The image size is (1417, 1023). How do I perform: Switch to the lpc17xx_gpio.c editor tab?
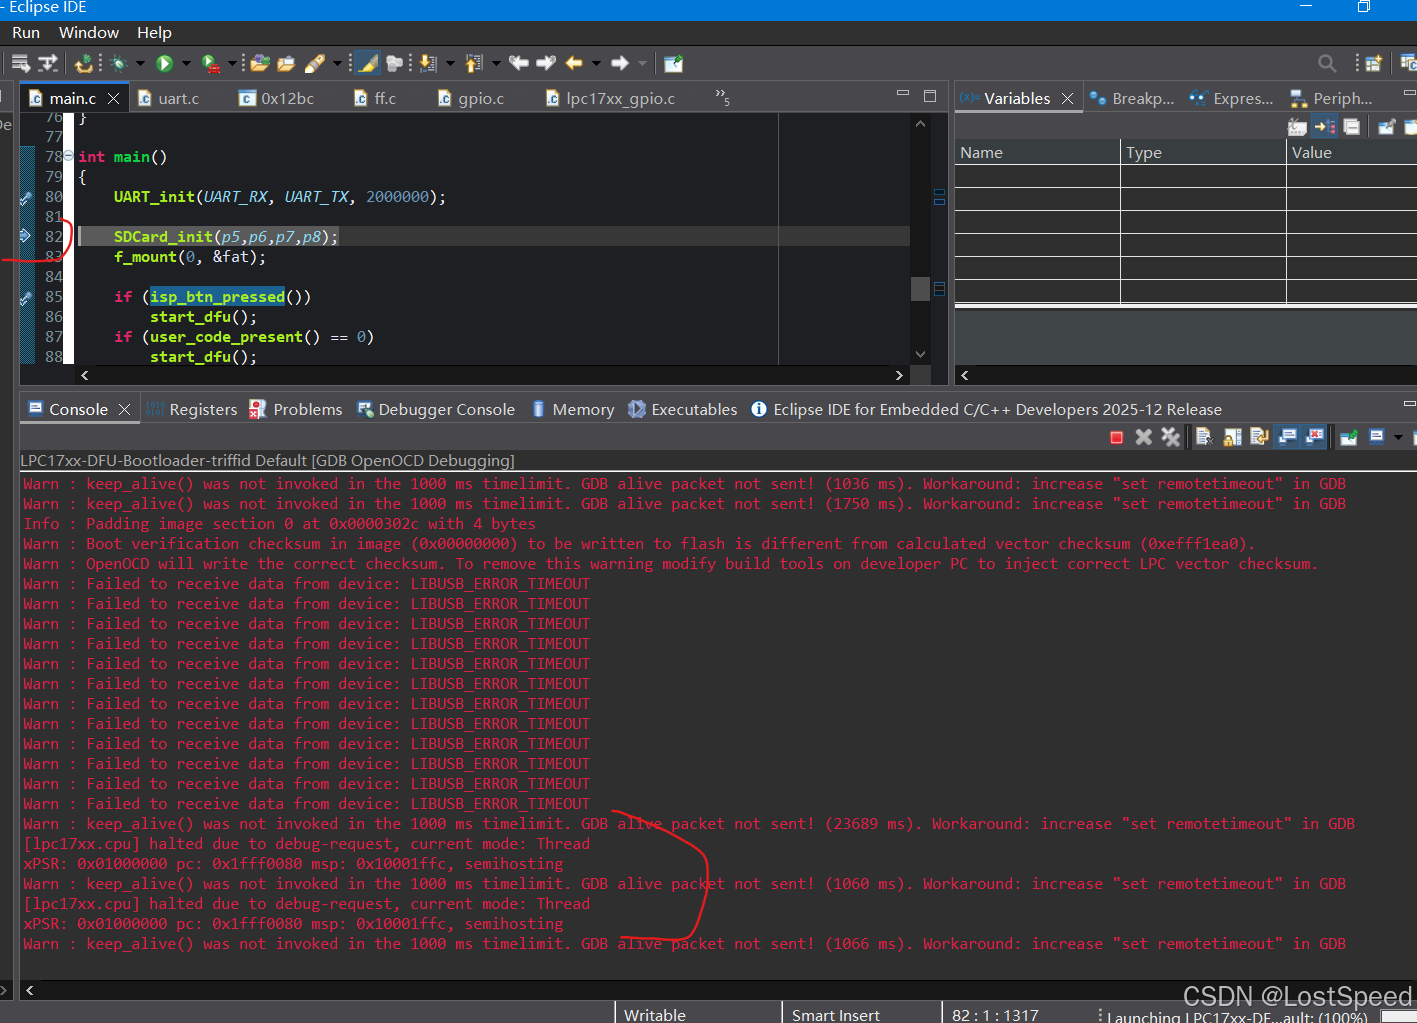610,98
